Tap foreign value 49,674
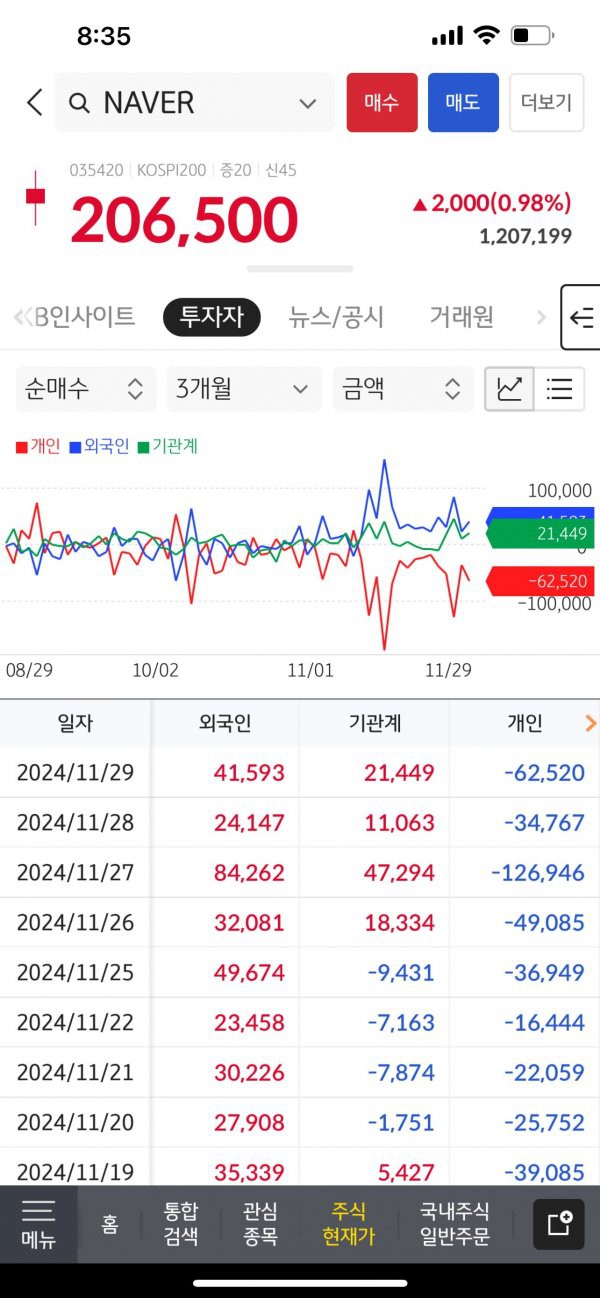 click(249, 972)
